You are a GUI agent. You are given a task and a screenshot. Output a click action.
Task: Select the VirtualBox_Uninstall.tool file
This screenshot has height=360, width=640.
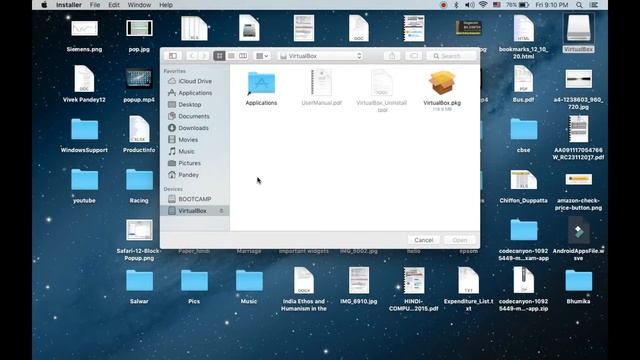click(x=382, y=91)
